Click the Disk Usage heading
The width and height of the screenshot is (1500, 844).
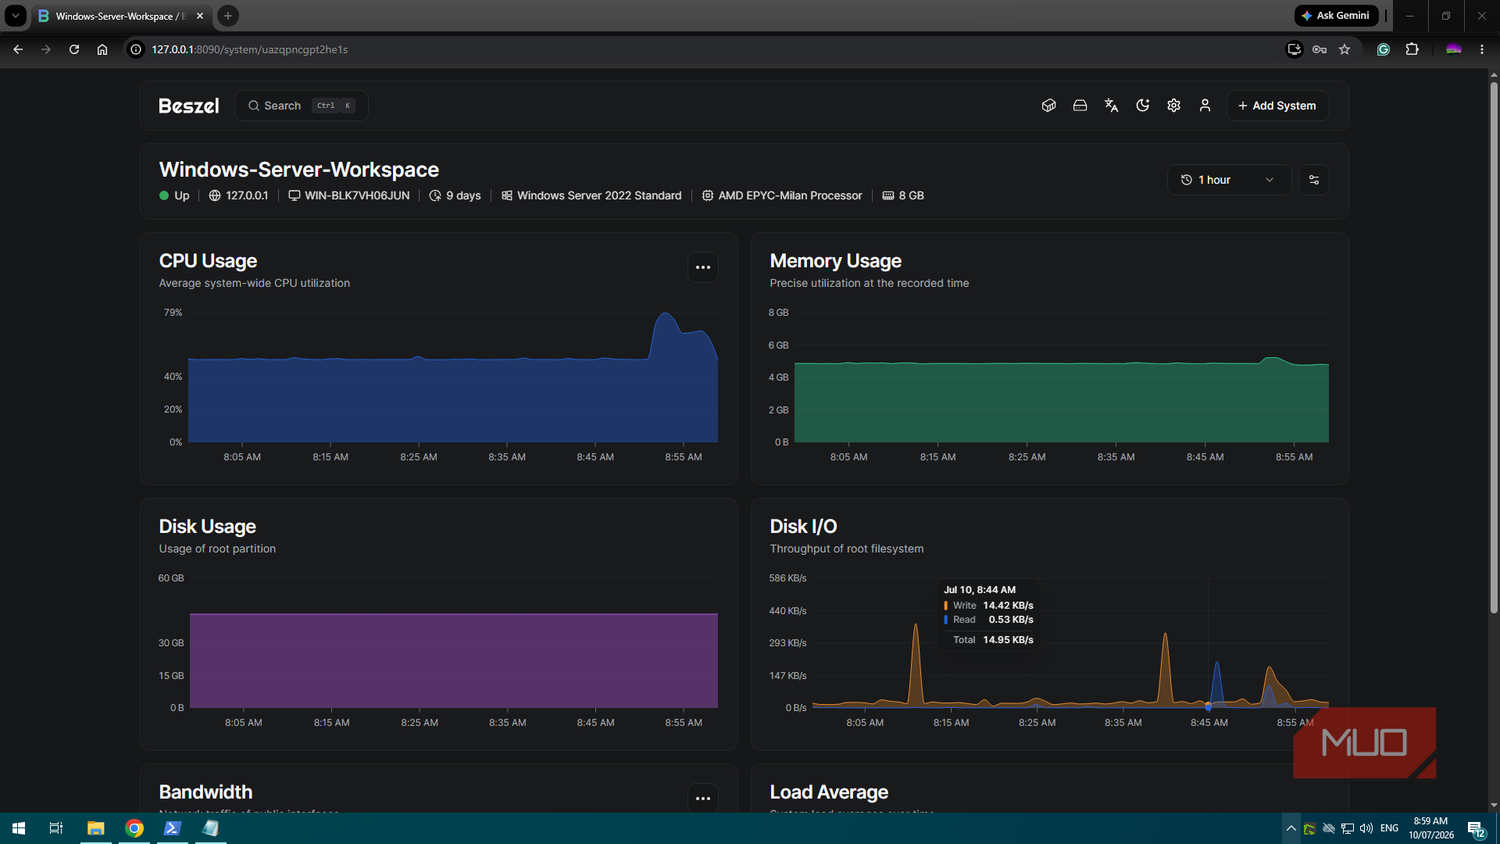(x=207, y=526)
